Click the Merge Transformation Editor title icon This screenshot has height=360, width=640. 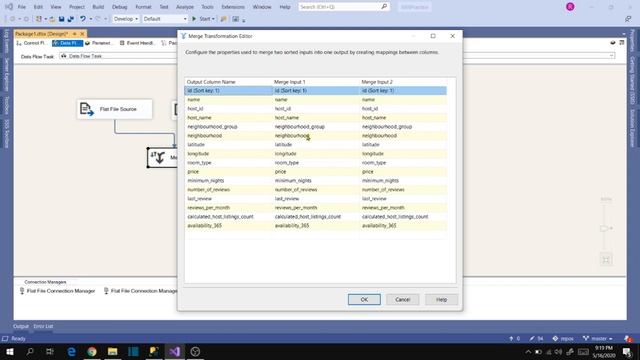[184, 36]
